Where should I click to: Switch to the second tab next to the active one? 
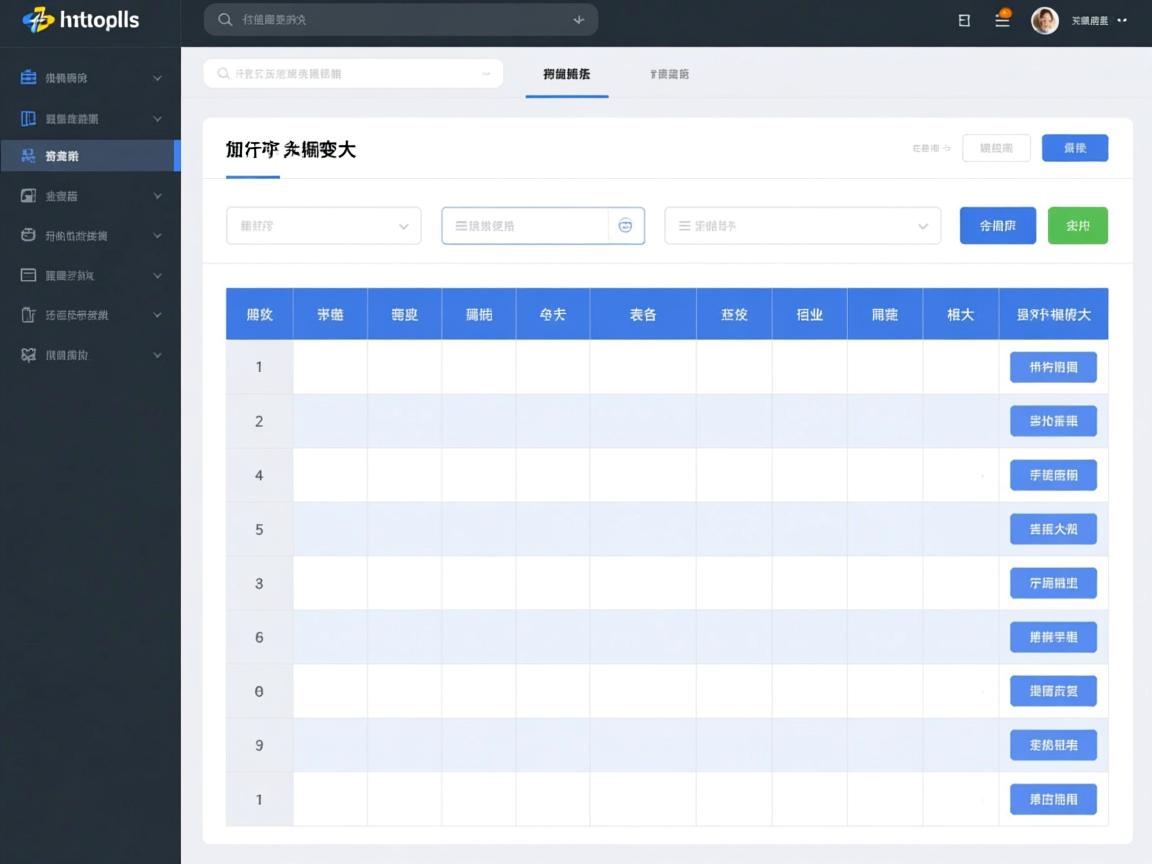pyautogui.click(x=668, y=73)
